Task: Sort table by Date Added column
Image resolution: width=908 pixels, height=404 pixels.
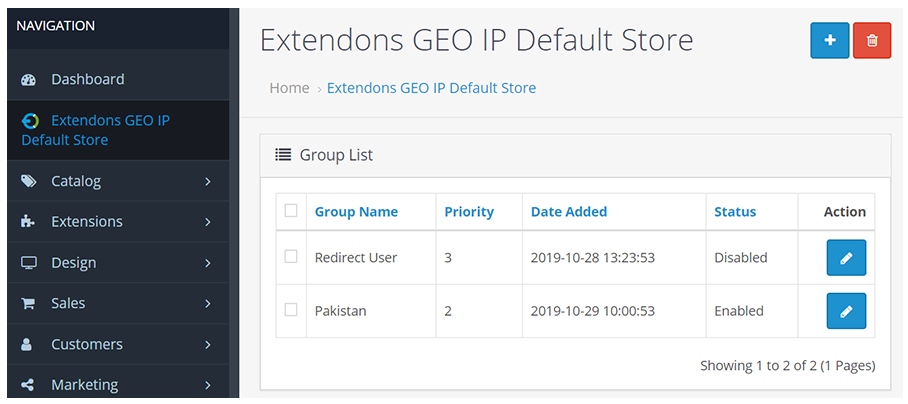Action: click(x=569, y=212)
